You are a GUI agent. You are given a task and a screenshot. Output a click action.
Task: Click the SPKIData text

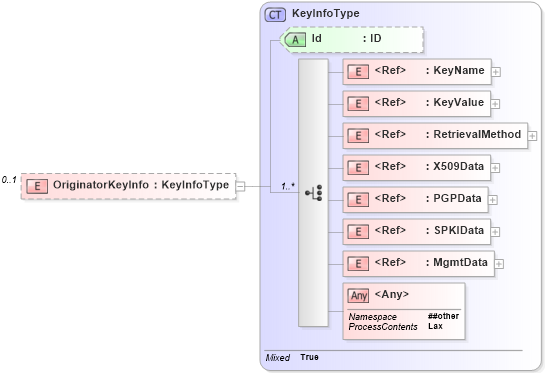pyautogui.click(x=459, y=230)
